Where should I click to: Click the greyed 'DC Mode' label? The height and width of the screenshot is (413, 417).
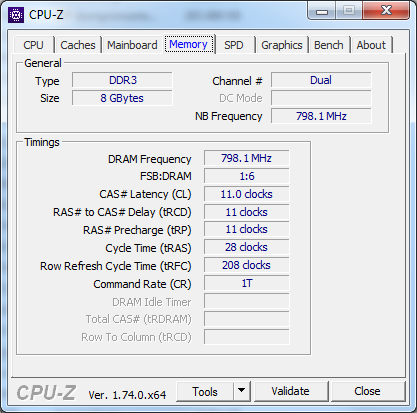(x=241, y=98)
